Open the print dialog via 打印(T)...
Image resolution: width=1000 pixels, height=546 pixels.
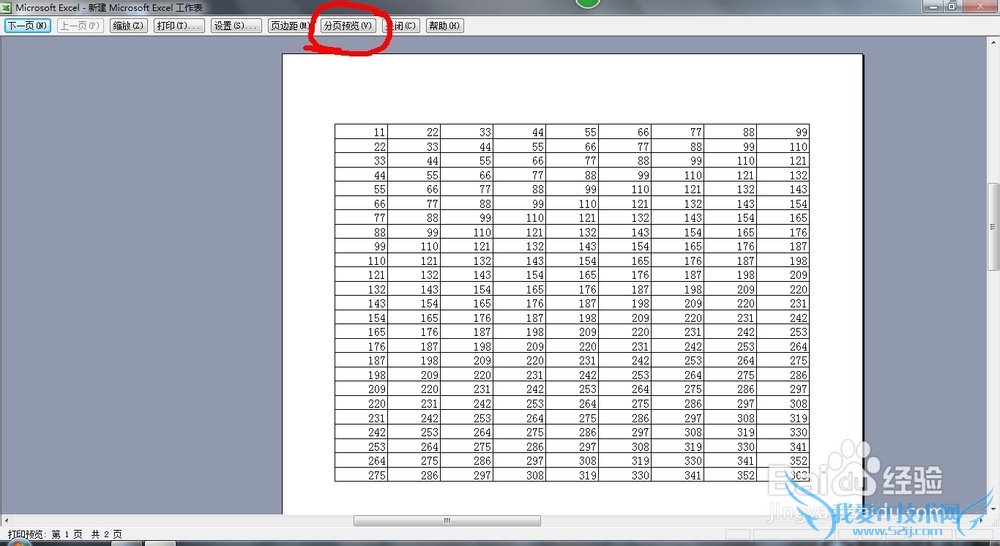click(x=179, y=26)
